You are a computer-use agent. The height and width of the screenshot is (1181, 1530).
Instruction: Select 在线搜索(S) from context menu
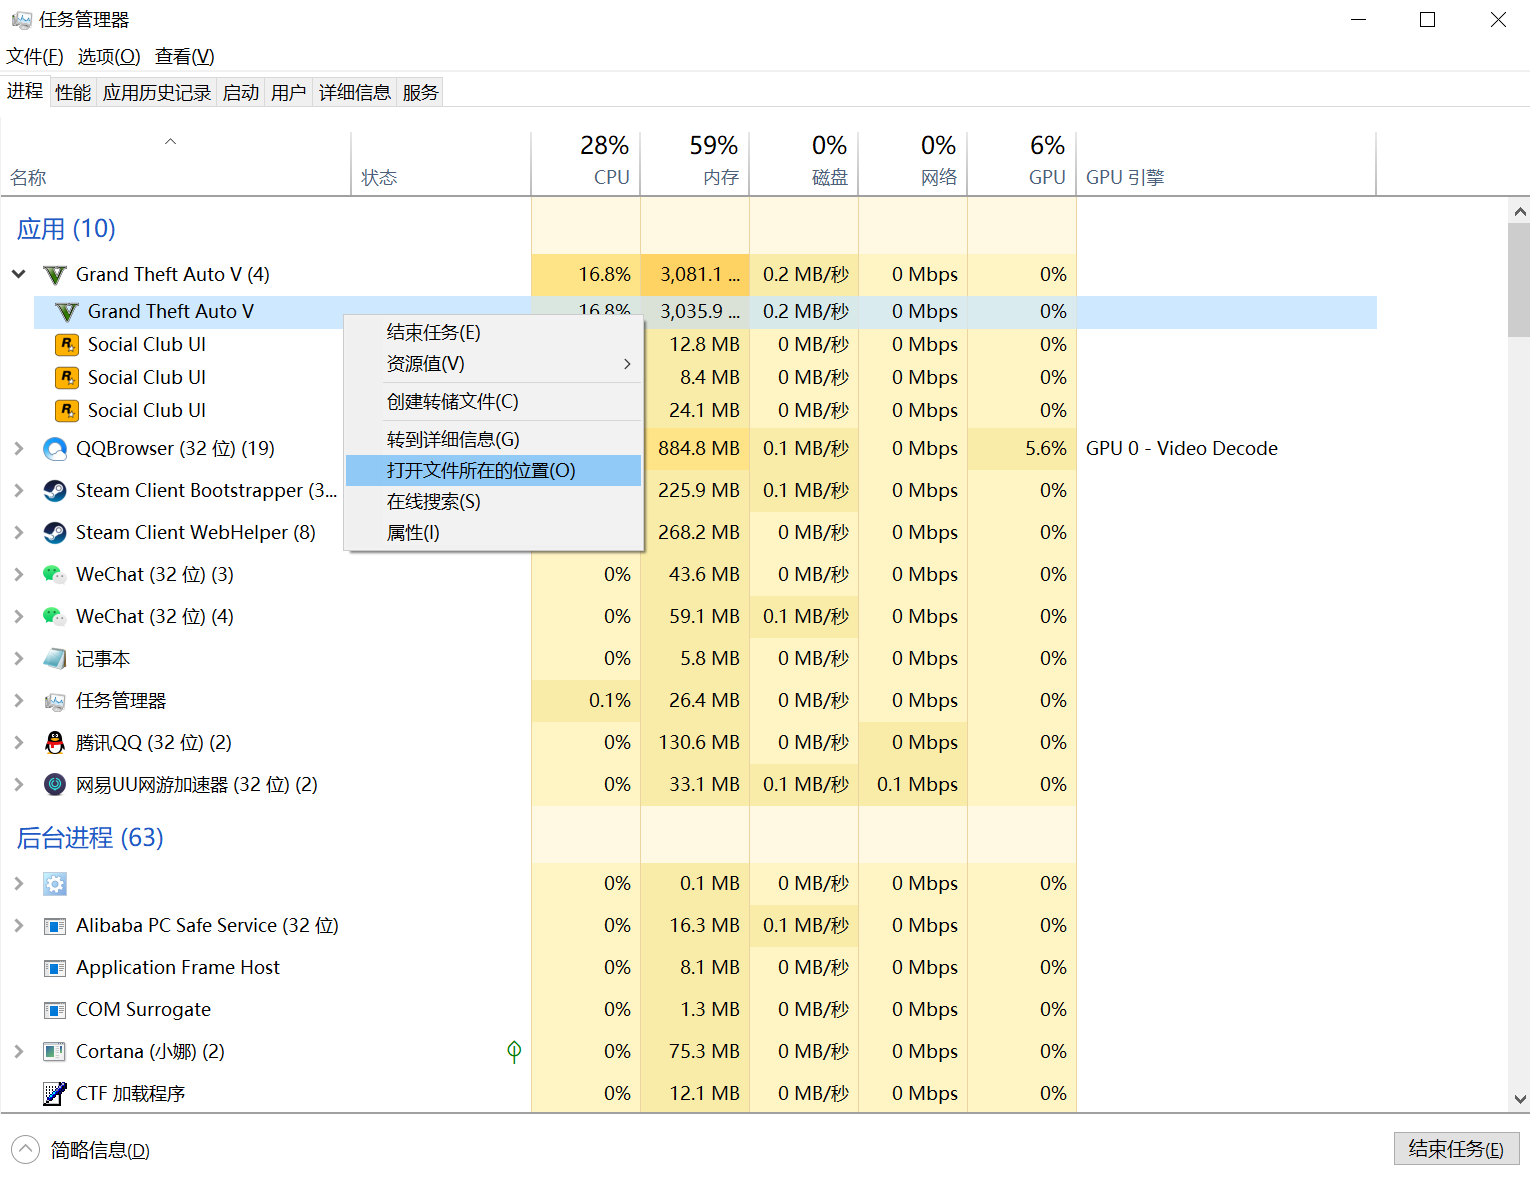(x=493, y=502)
